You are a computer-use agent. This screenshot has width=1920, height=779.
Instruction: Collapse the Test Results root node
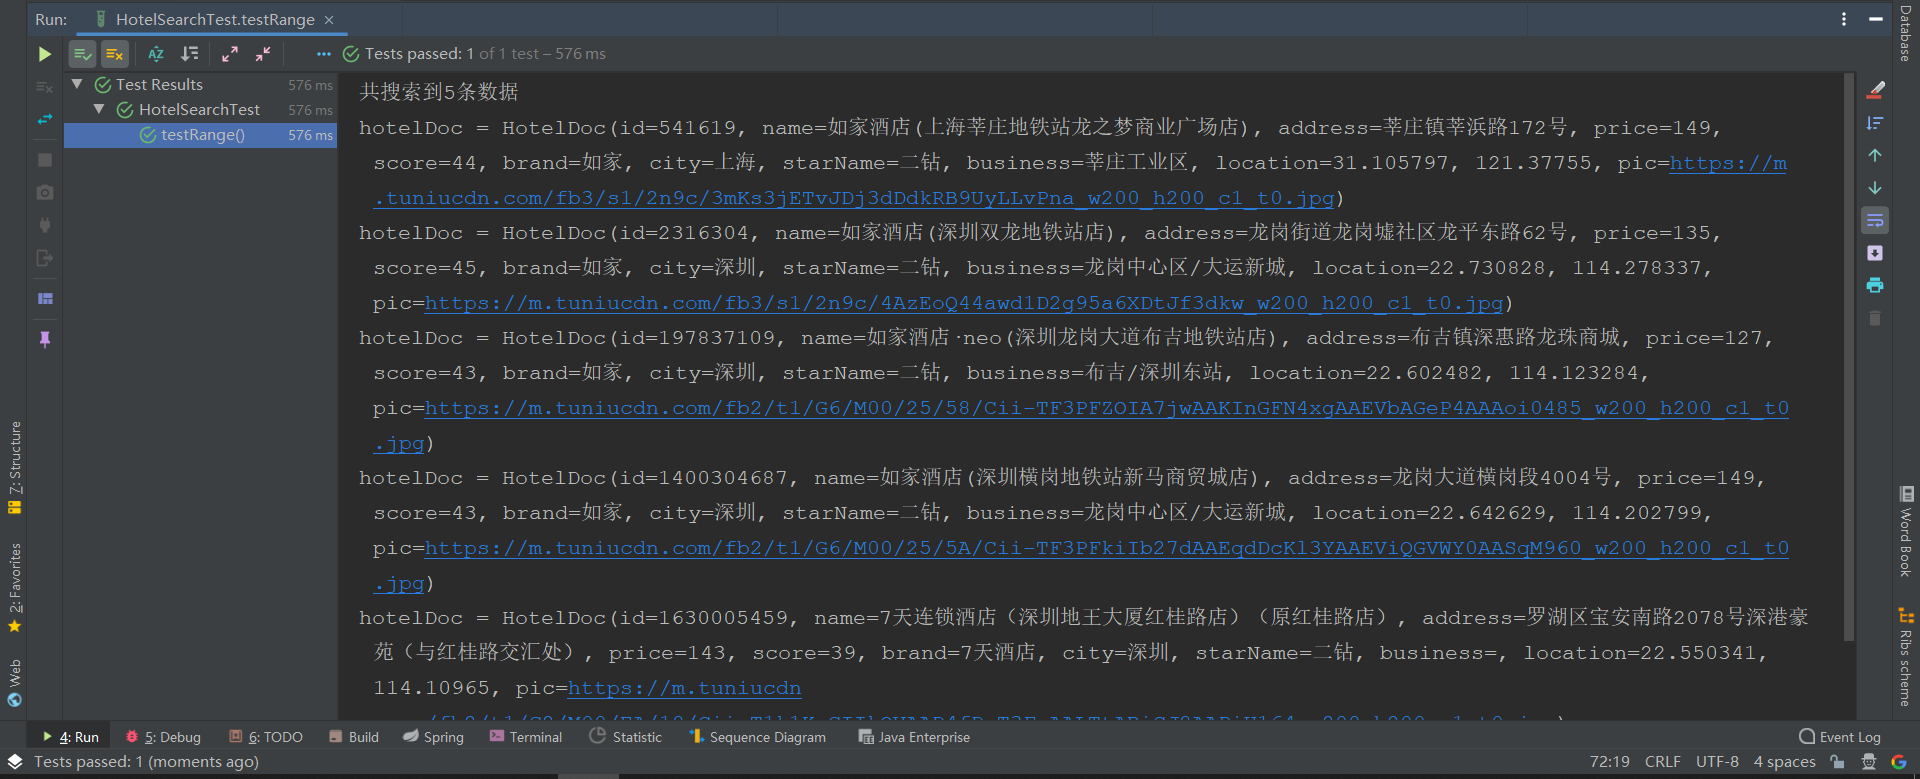77,85
